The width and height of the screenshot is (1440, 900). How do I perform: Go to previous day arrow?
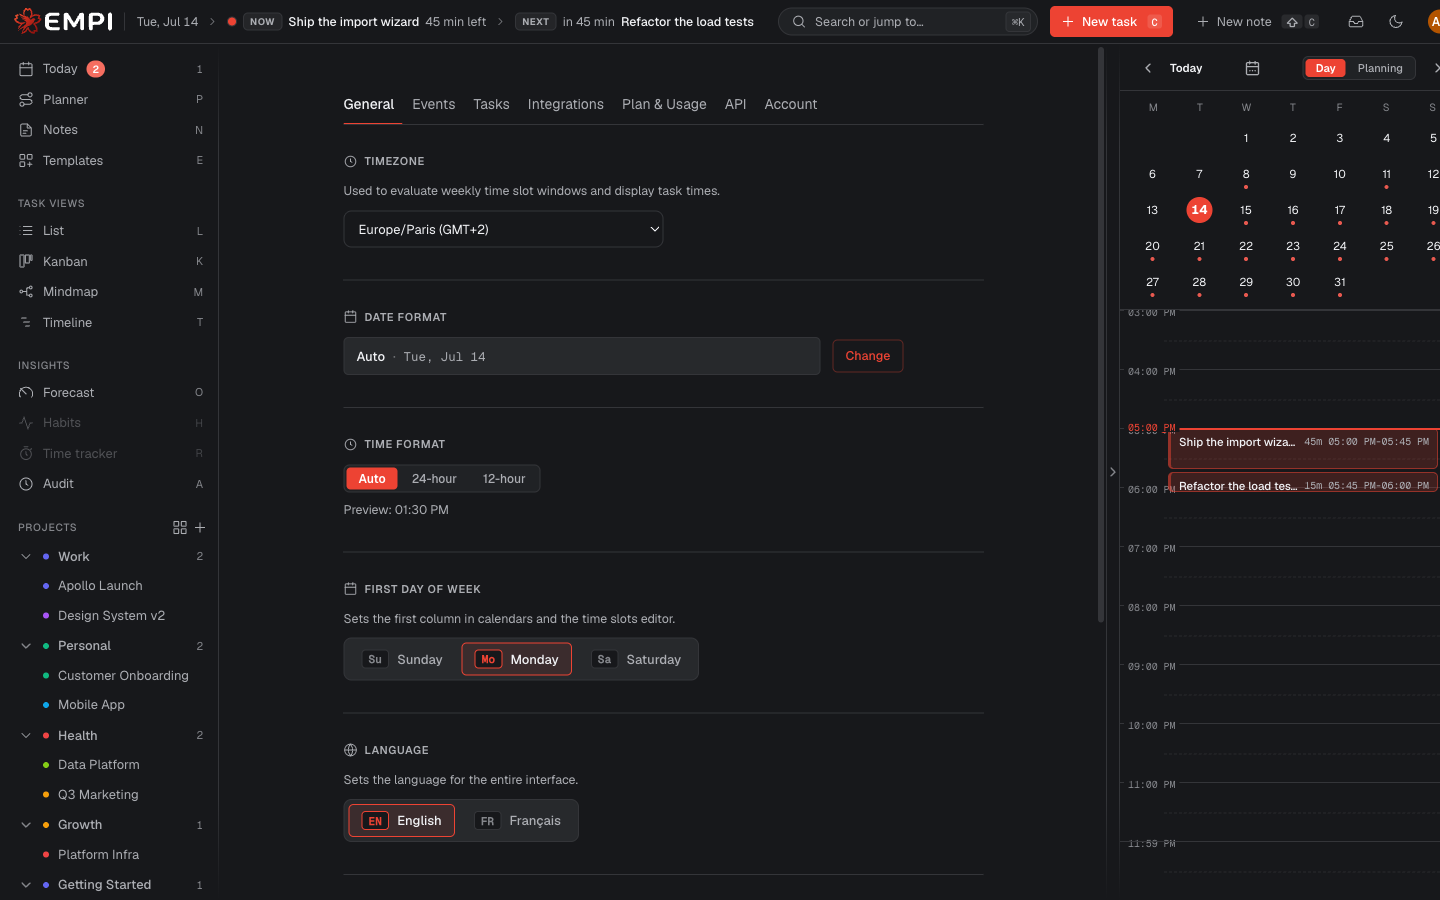click(x=1148, y=68)
